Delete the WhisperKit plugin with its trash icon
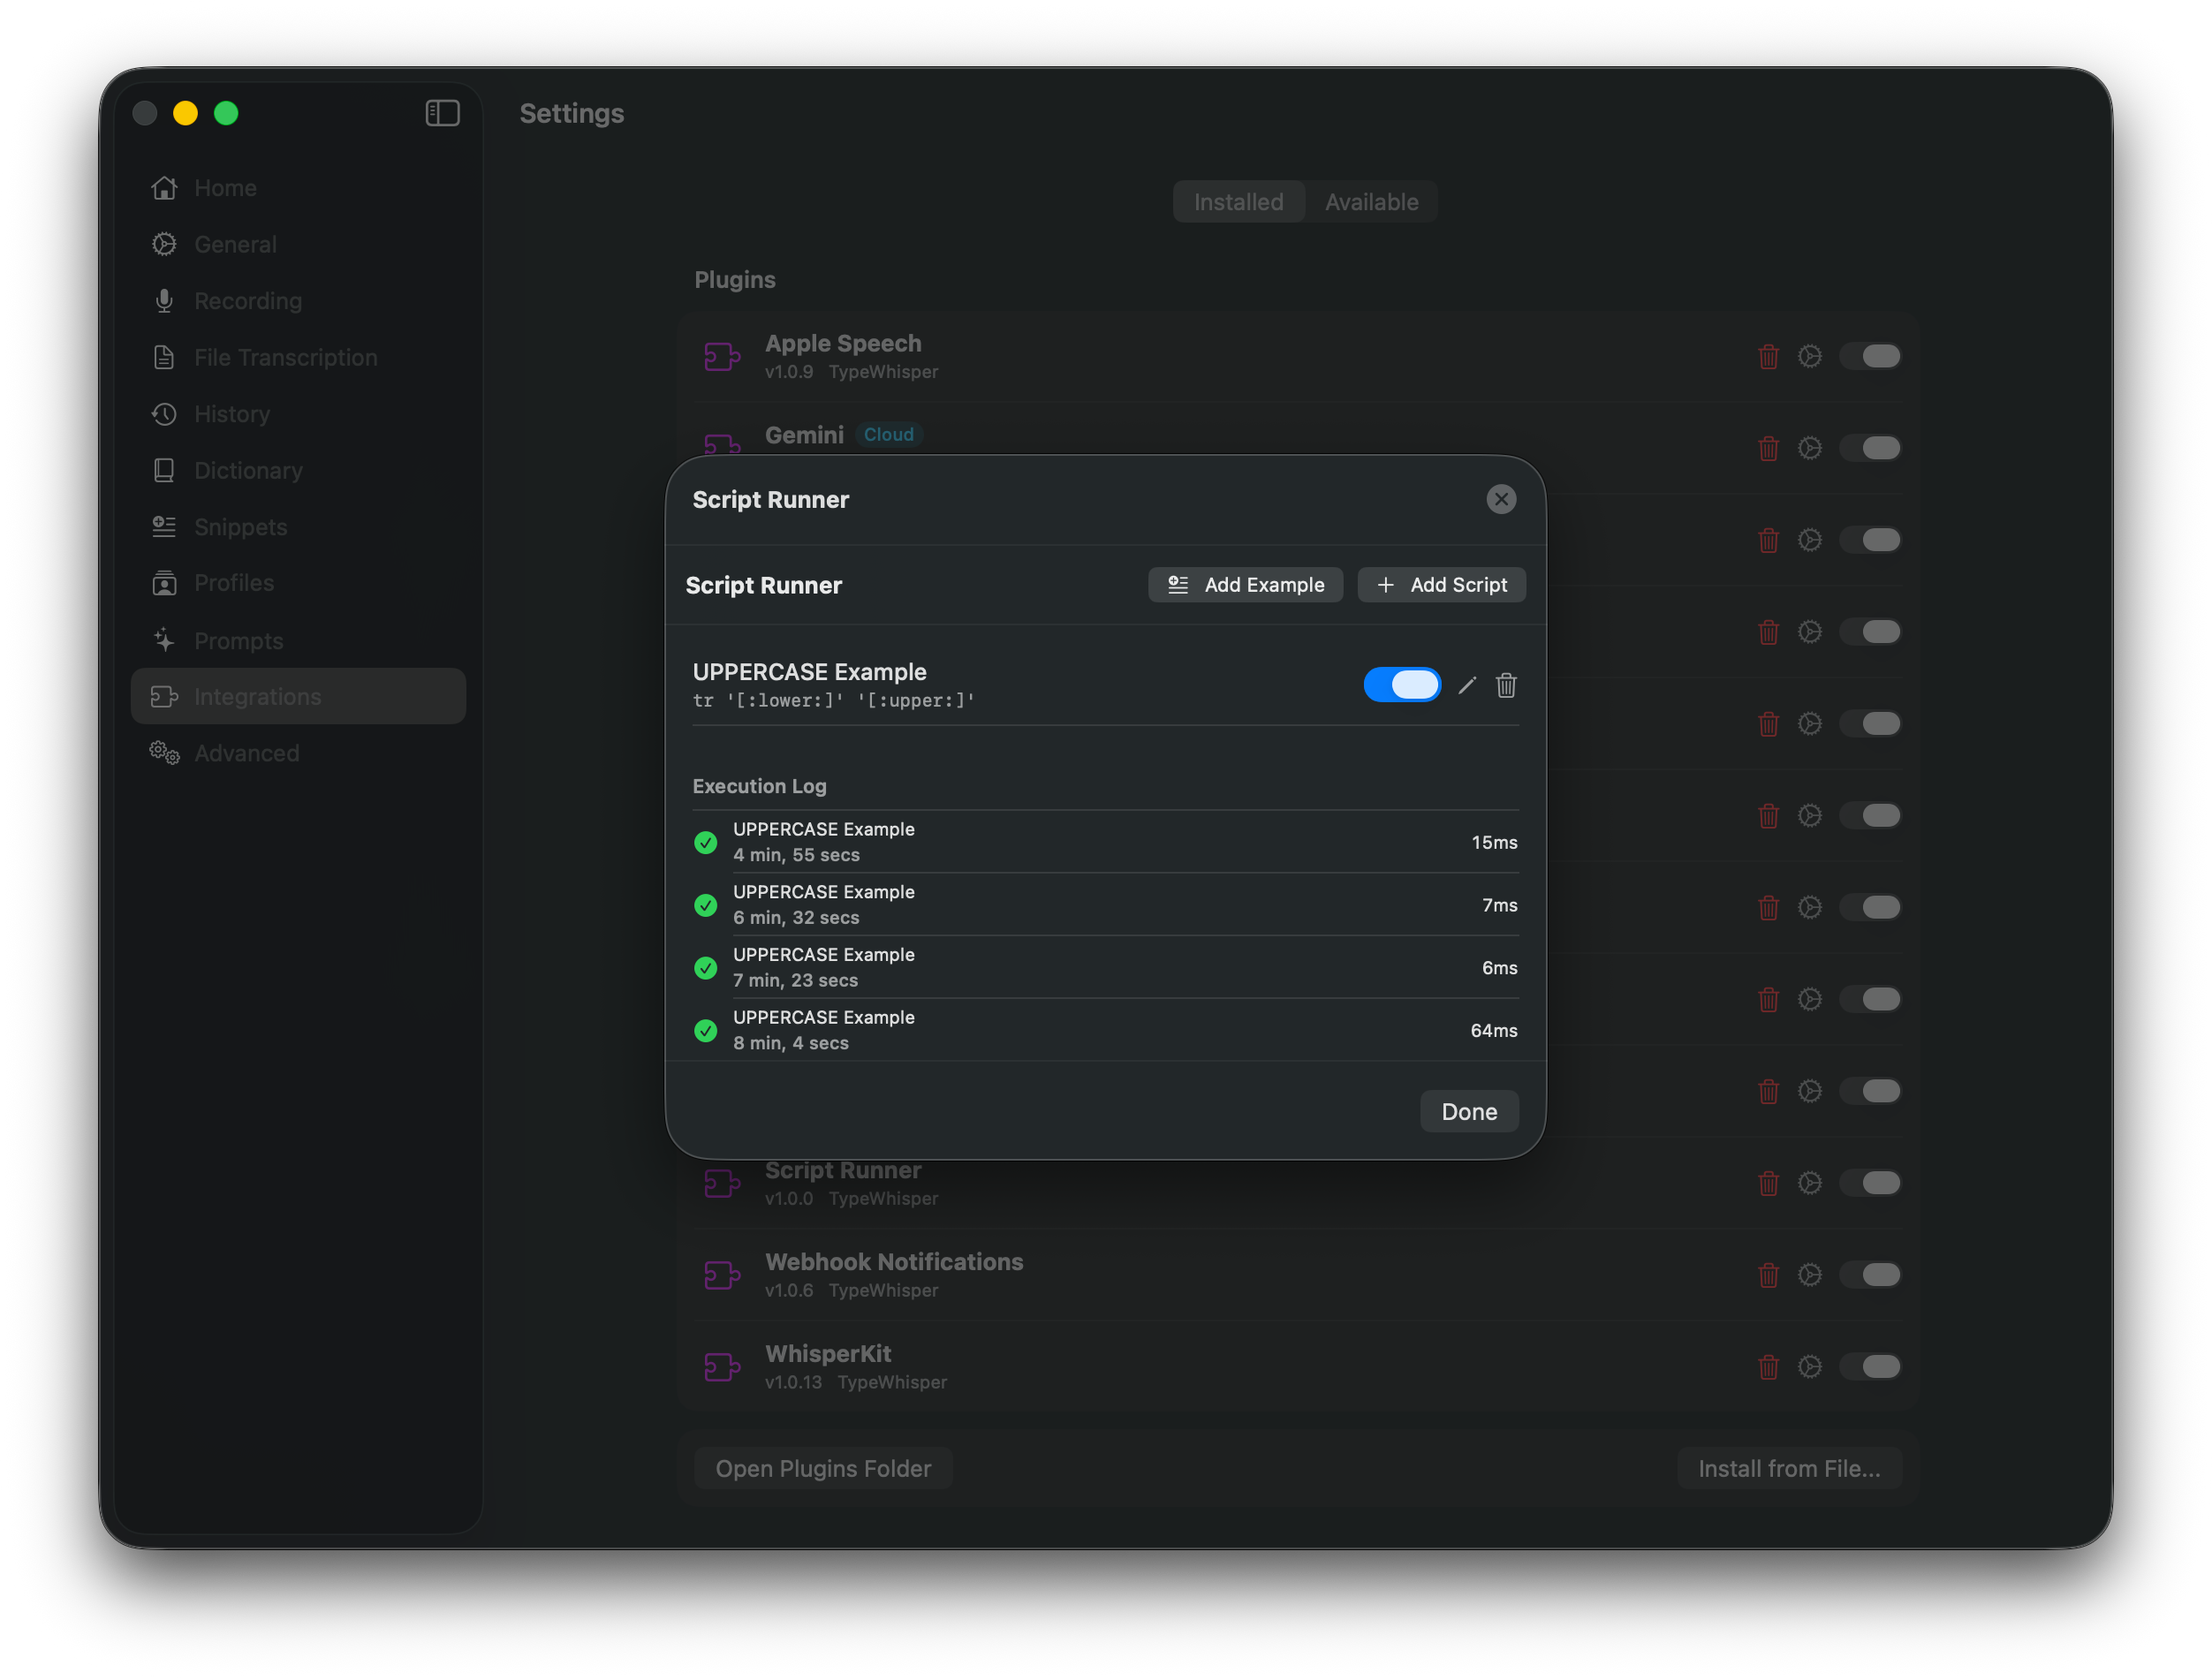The width and height of the screenshot is (2212, 1680). 1768,1367
